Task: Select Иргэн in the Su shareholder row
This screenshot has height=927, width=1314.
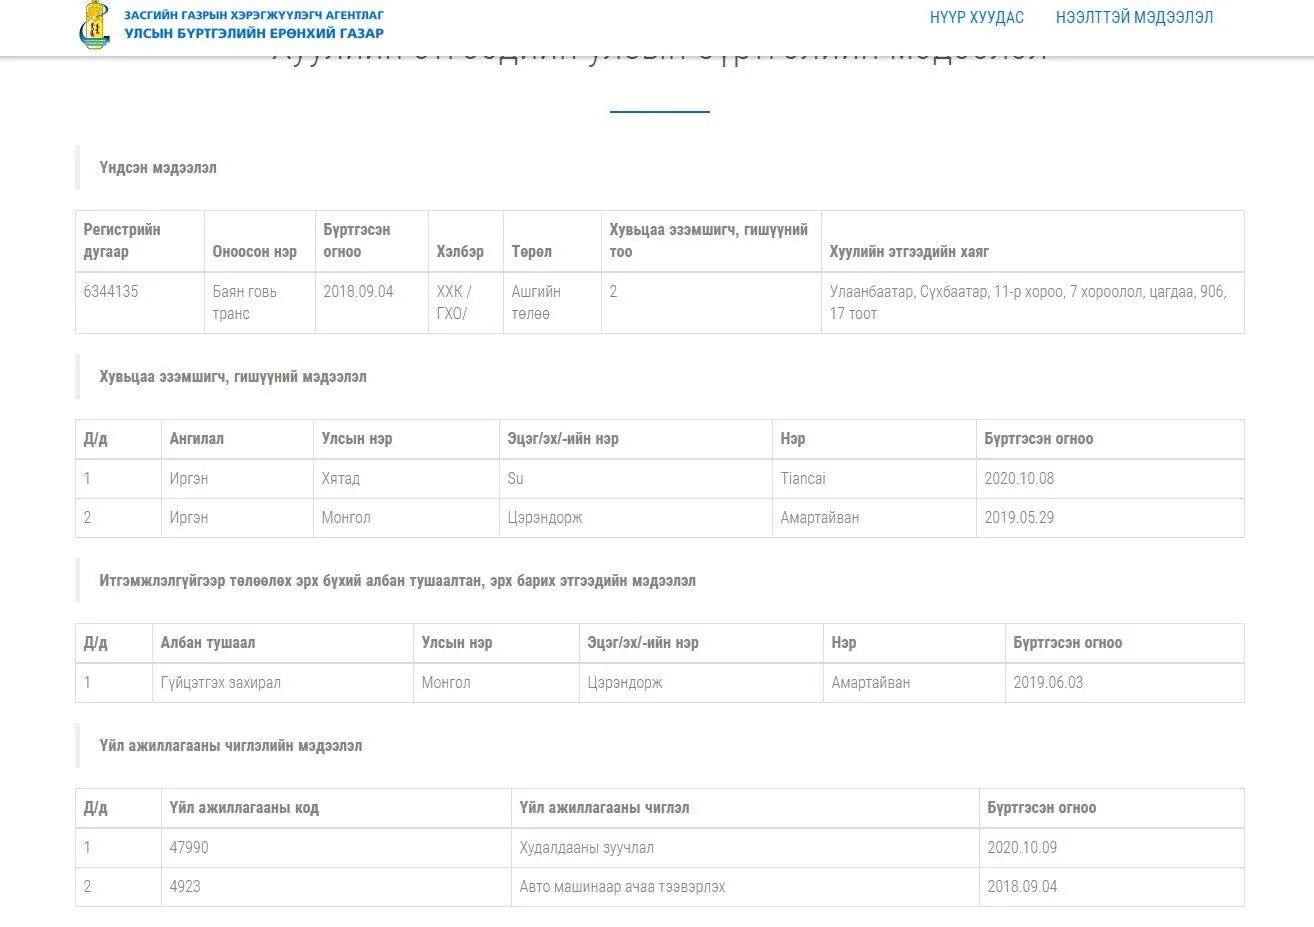Action: point(189,478)
